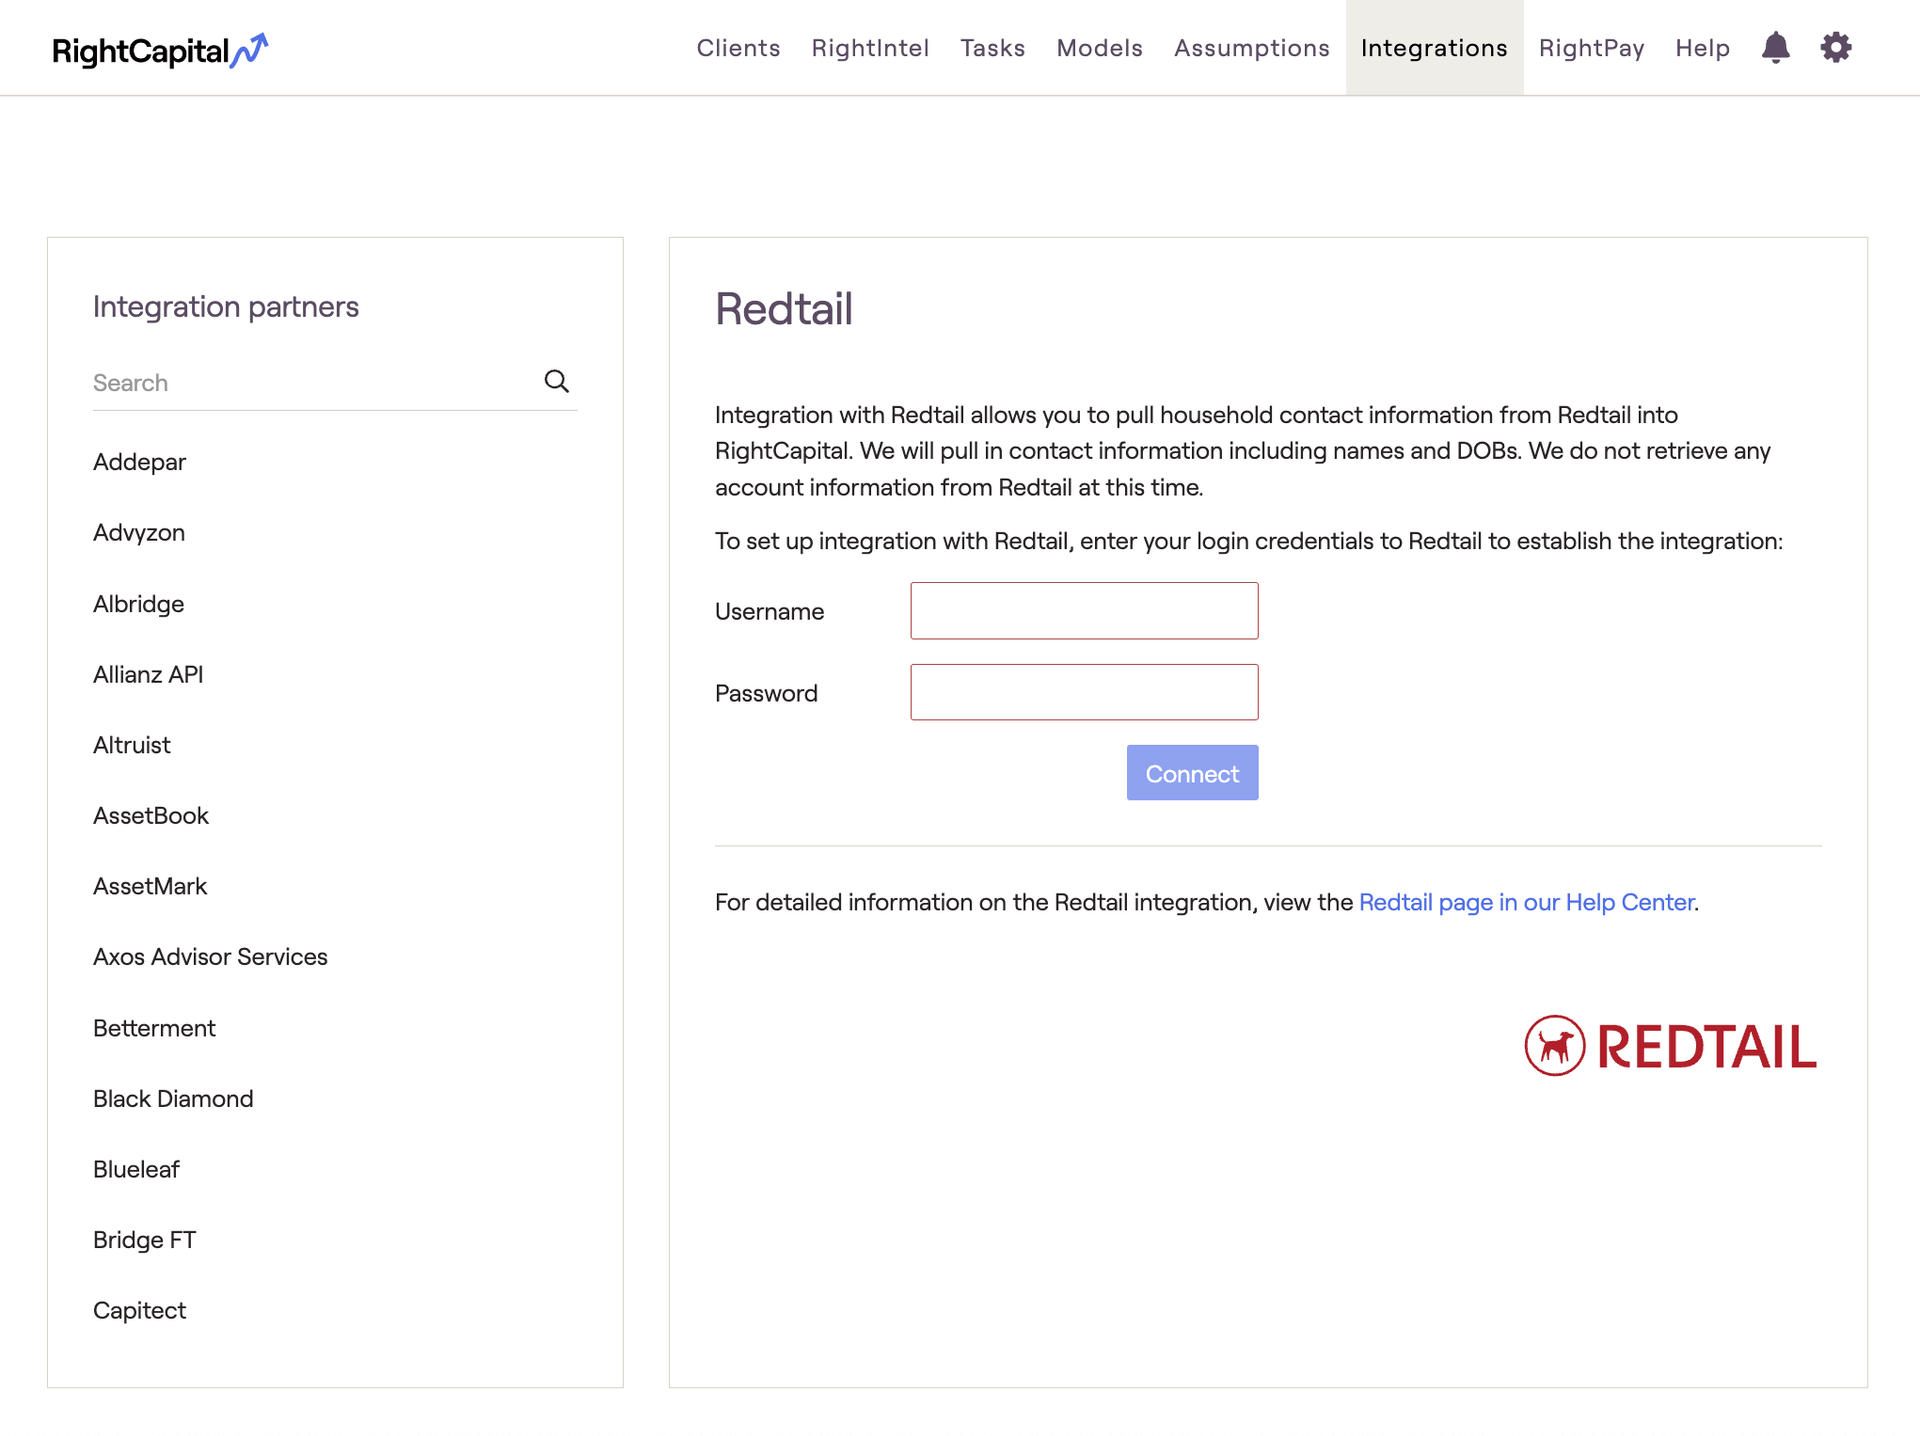Viewport: 1920px width, 1436px height.
Task: Select Albridge from the partners list
Action: point(138,604)
